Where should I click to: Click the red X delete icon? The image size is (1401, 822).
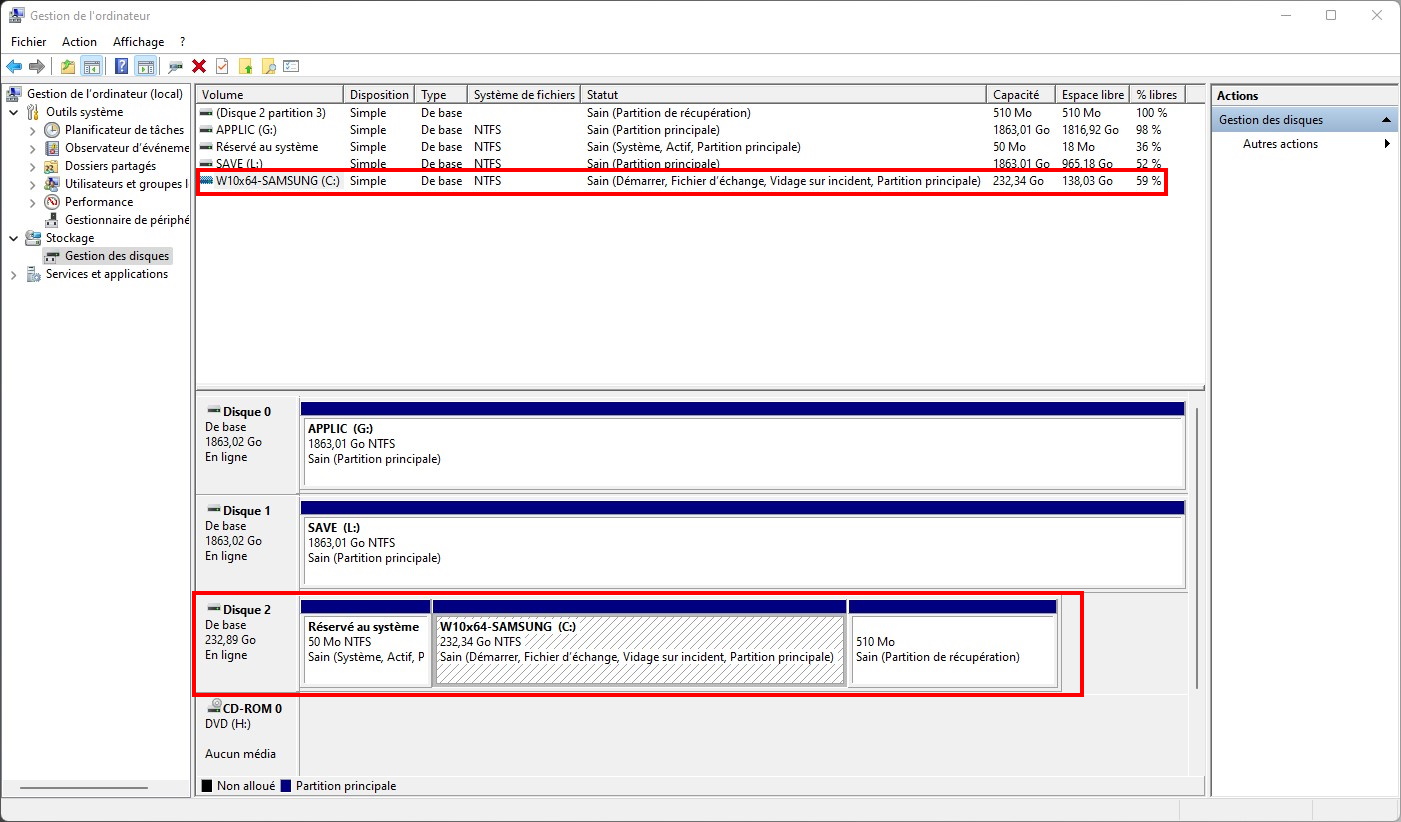pyautogui.click(x=199, y=67)
